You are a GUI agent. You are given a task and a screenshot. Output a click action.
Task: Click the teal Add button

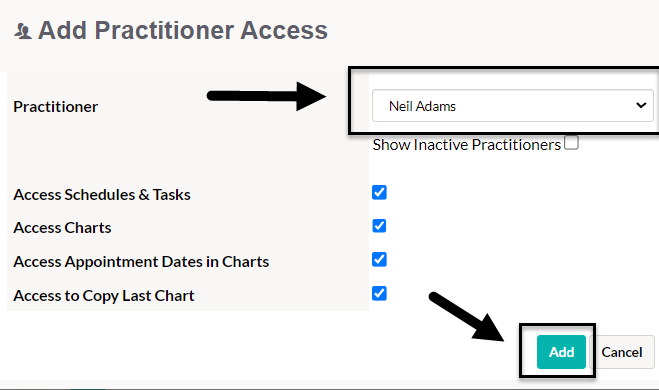click(x=561, y=352)
